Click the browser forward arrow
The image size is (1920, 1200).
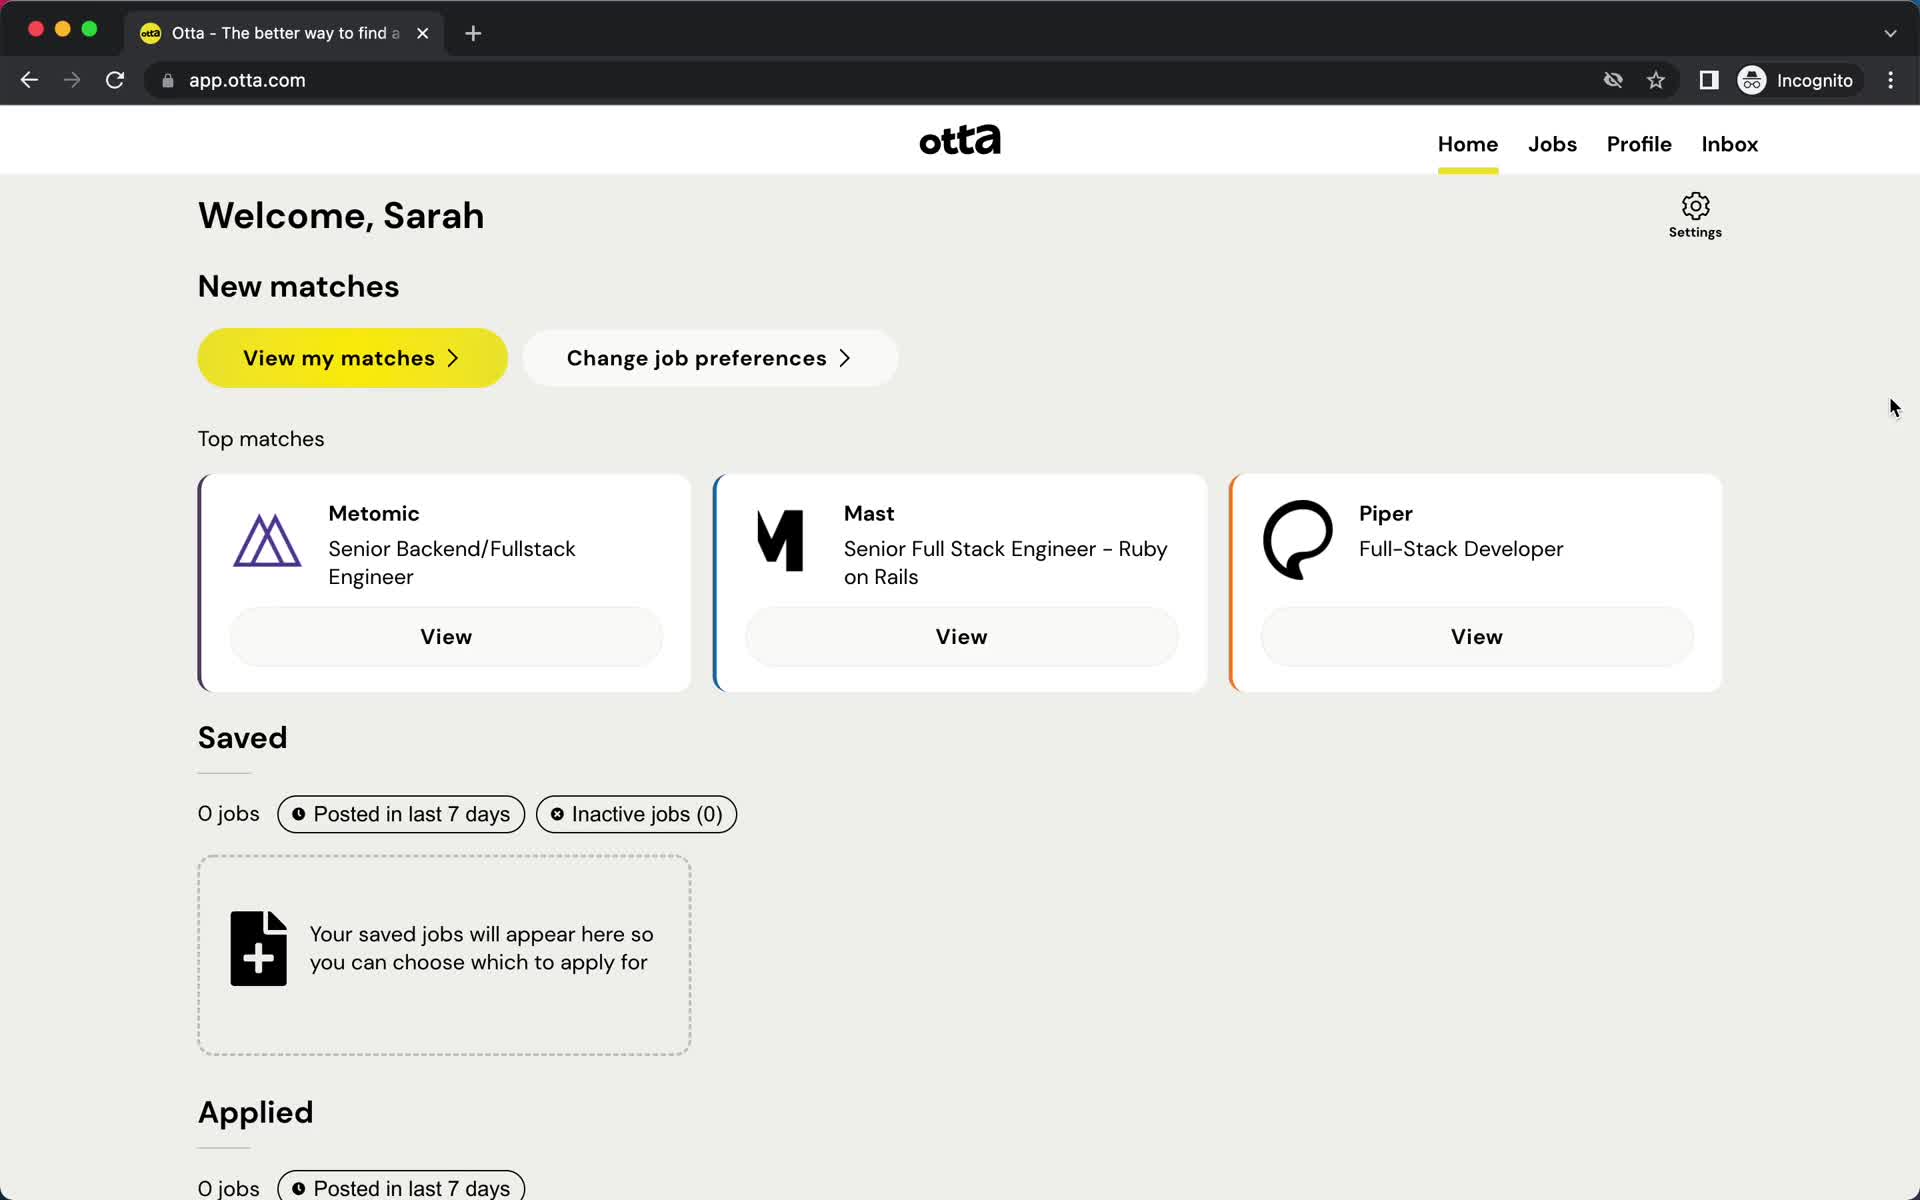[72, 80]
